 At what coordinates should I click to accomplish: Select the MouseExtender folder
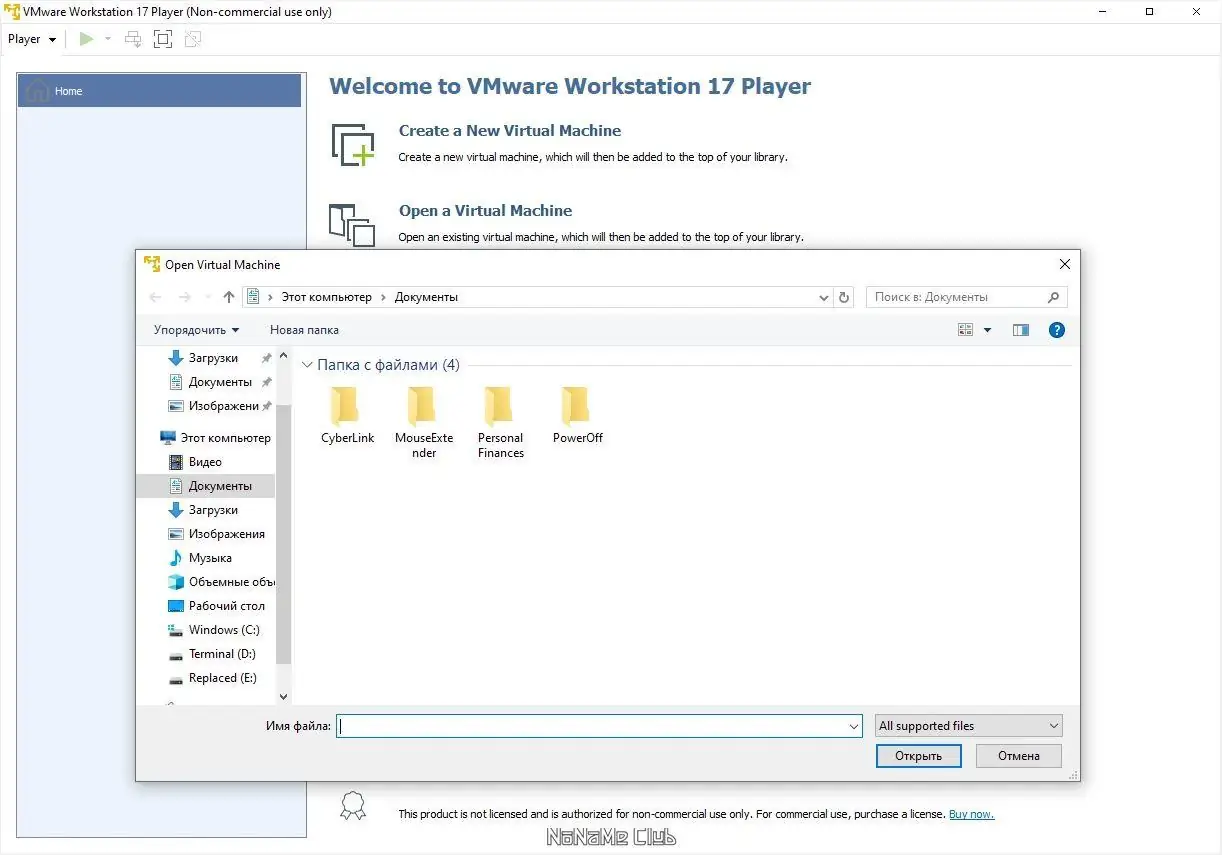(423, 421)
